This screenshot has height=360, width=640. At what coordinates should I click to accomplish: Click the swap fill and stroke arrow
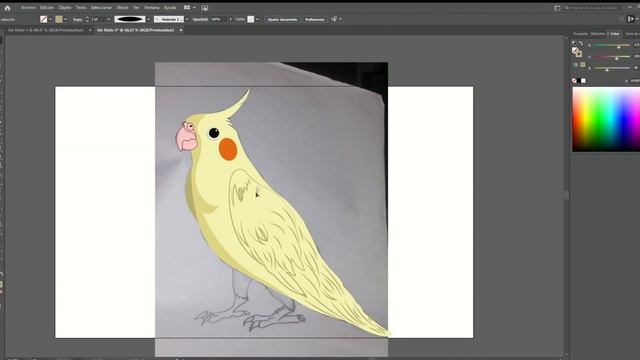pos(581,43)
